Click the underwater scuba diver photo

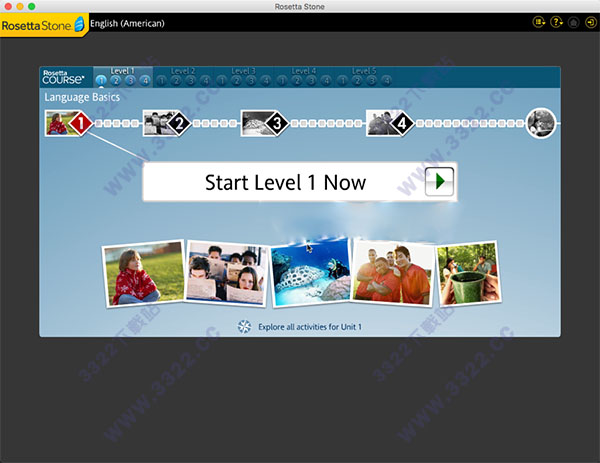point(311,274)
